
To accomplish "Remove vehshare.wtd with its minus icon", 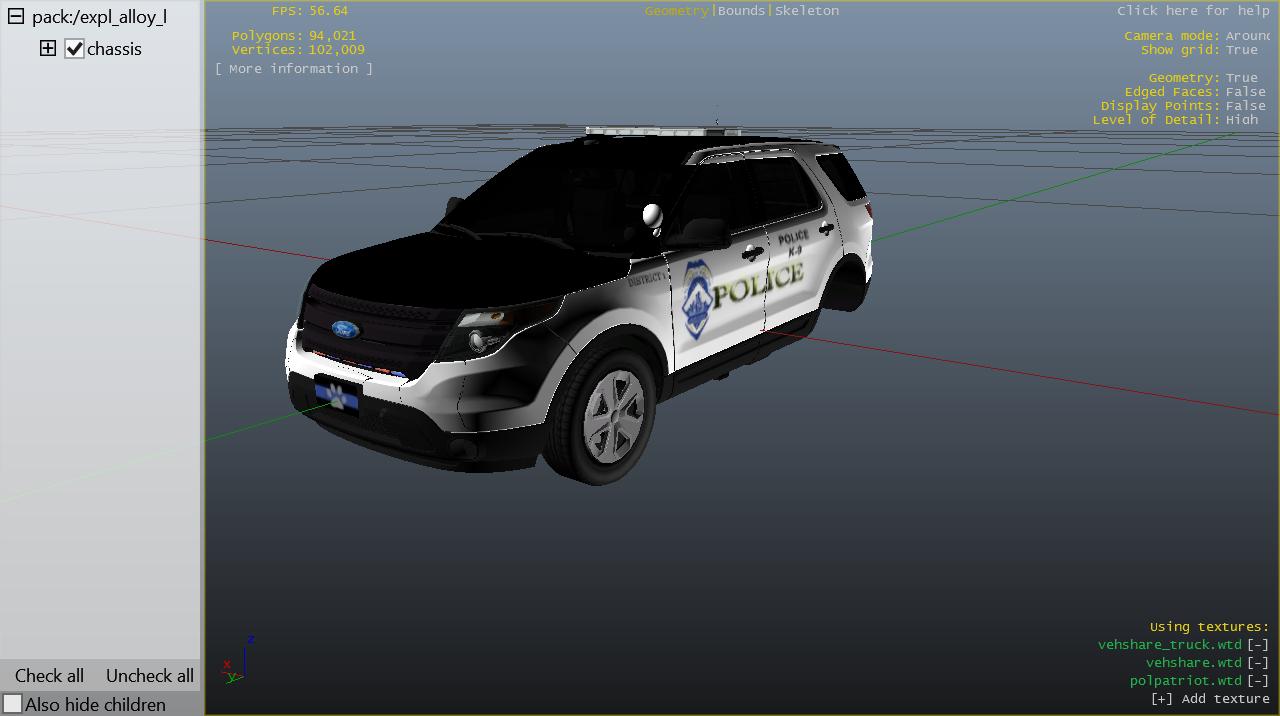I will coord(1258,663).
